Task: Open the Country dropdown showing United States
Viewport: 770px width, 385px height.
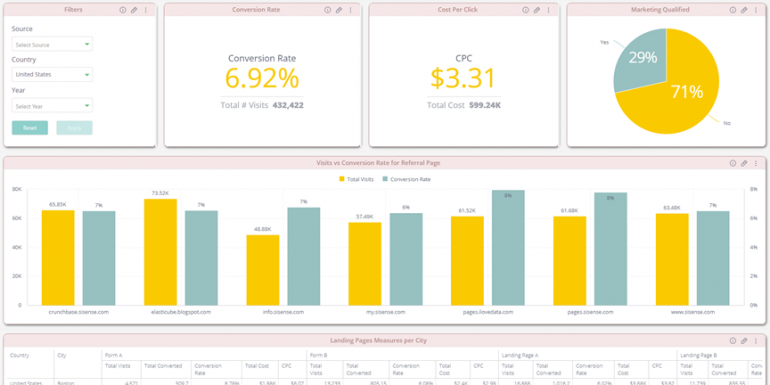Action: tap(52, 75)
